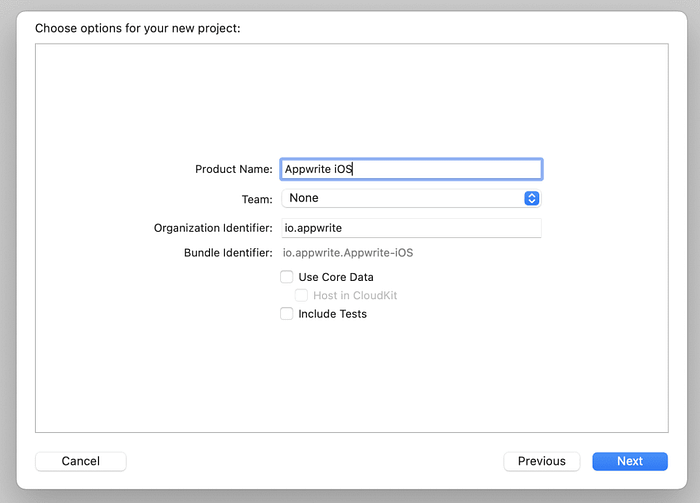The image size is (700, 503).
Task: Click the Product Name text field
Action: (x=411, y=169)
